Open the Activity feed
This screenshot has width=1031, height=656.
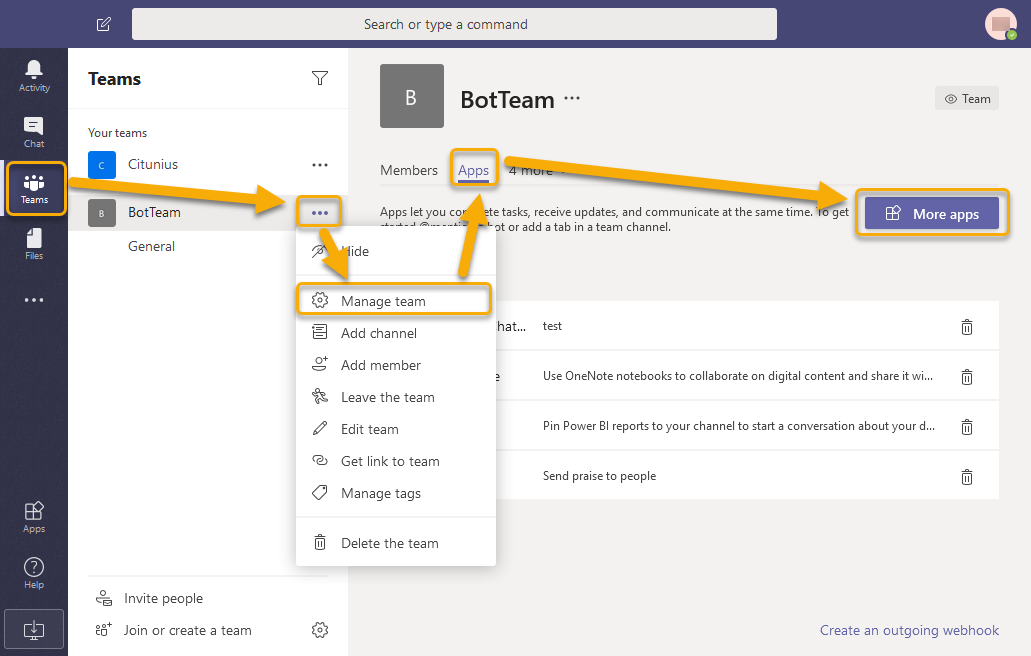[x=34, y=76]
